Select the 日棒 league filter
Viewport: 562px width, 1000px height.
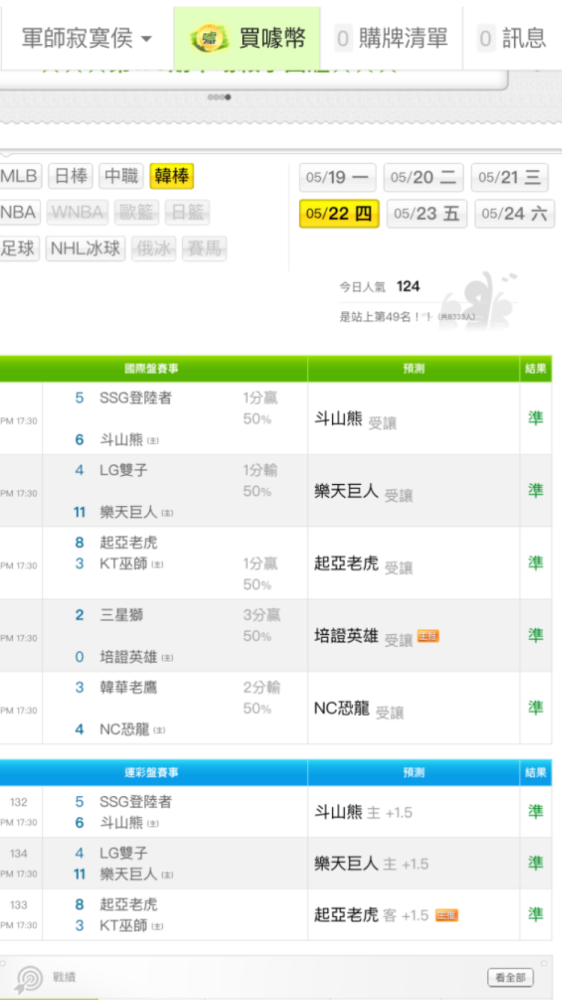[x=71, y=177]
